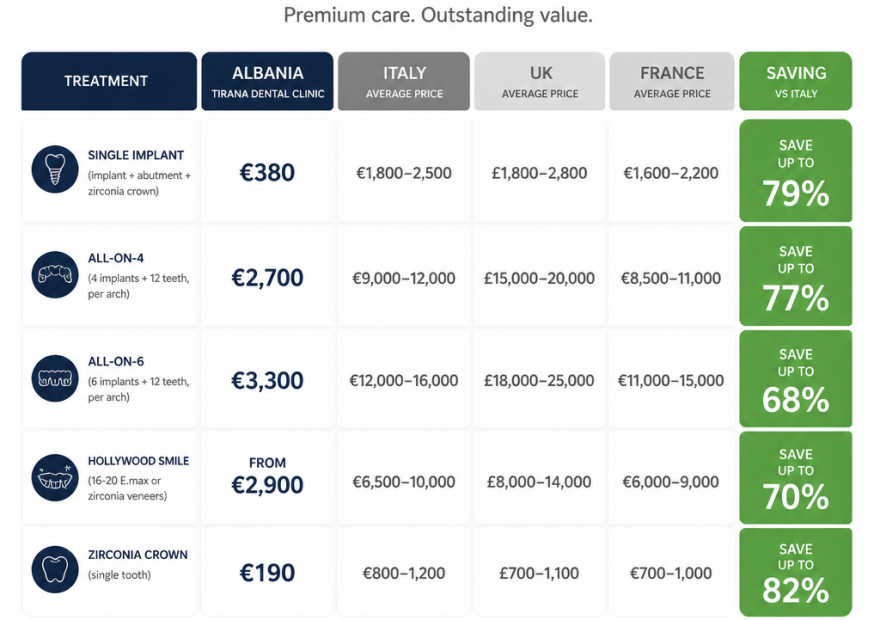Click the Save up to 79% badge

(796, 171)
